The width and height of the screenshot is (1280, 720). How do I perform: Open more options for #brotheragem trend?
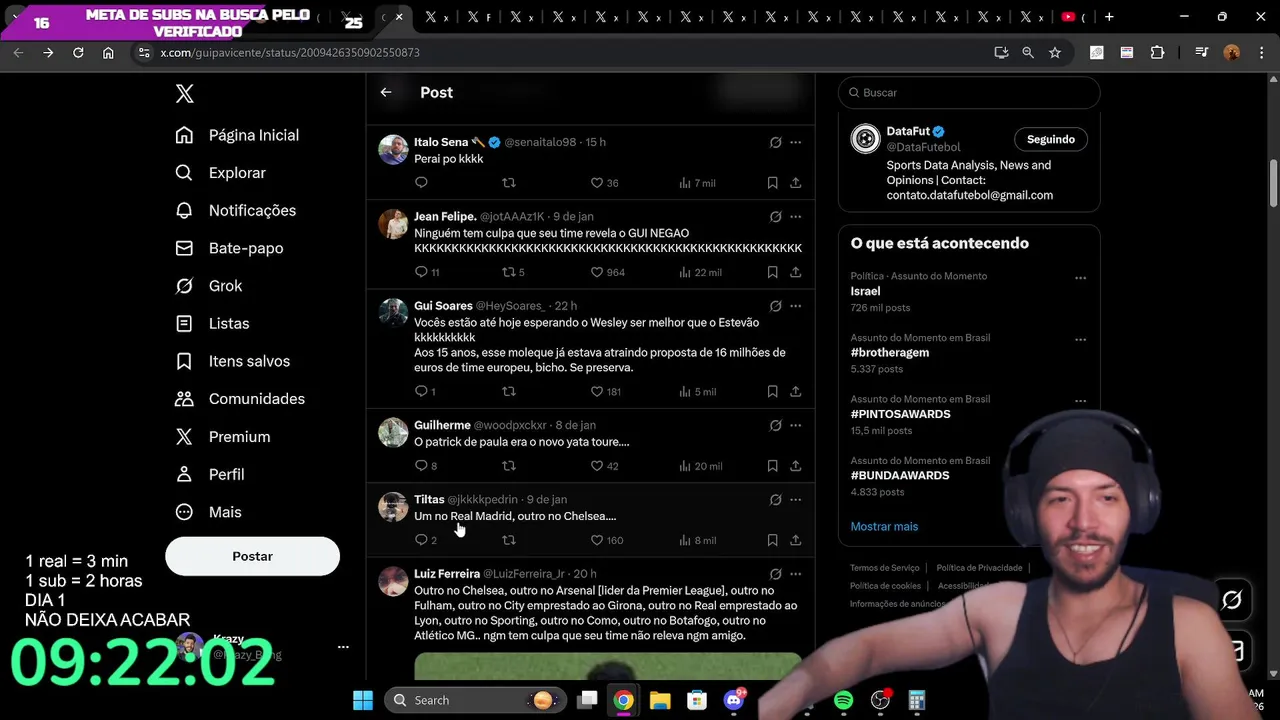coord(1080,340)
